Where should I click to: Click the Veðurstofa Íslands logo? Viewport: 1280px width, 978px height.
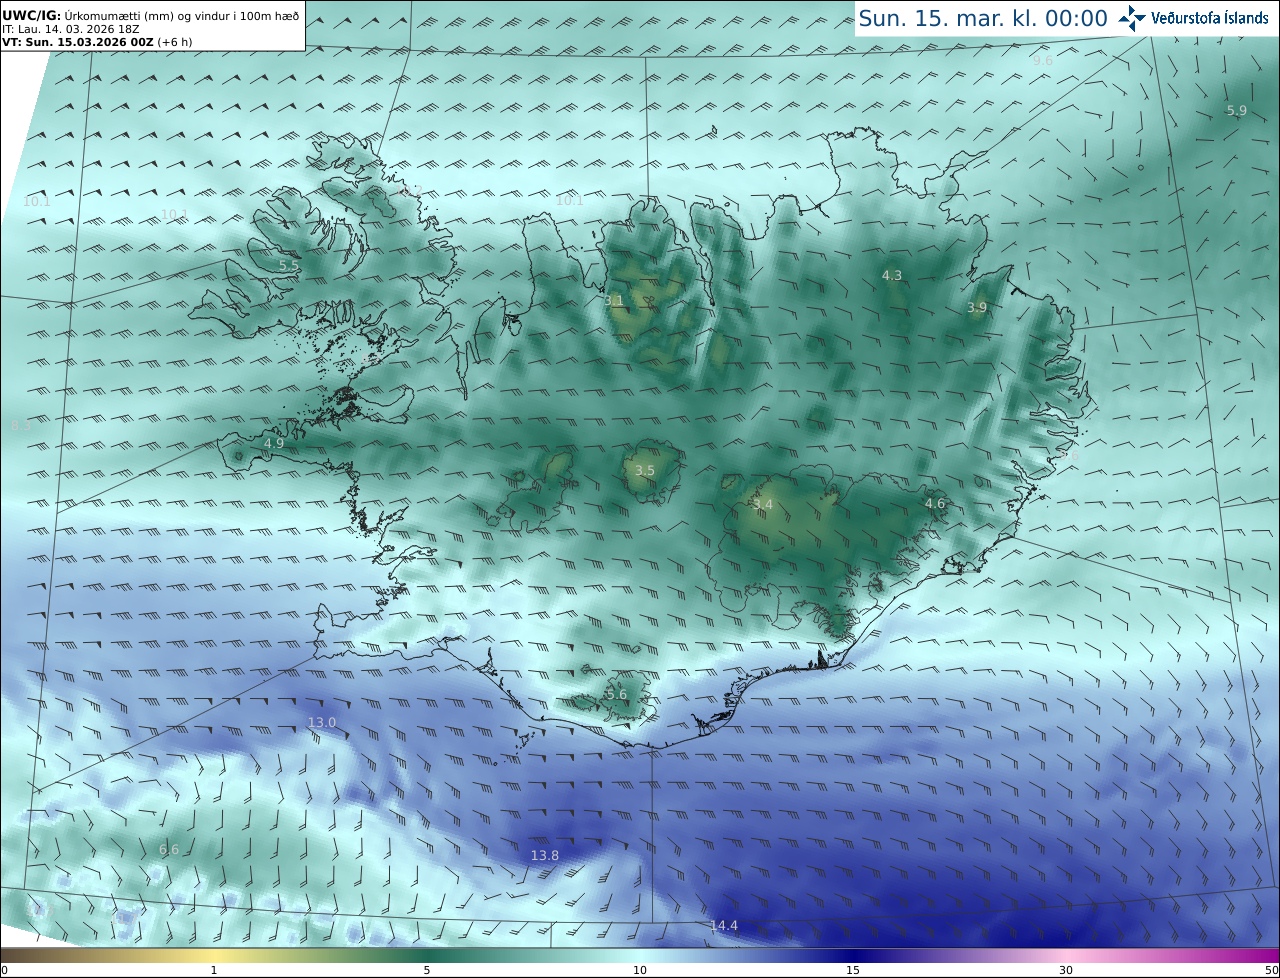click(1193, 18)
